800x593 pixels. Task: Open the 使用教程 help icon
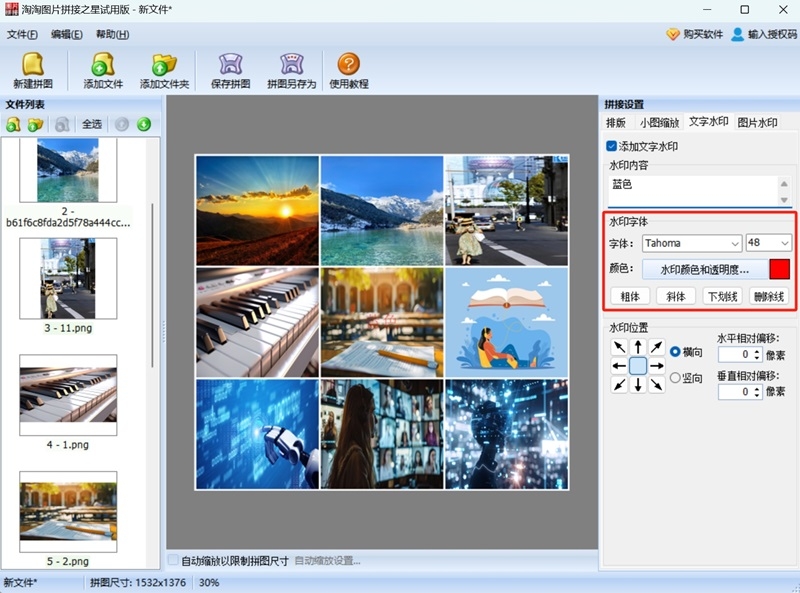pyautogui.click(x=348, y=70)
